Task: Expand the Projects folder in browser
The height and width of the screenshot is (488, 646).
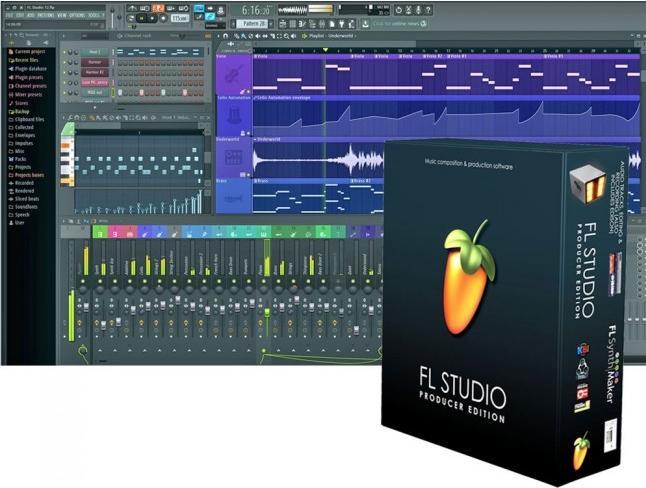Action: click(x=20, y=167)
